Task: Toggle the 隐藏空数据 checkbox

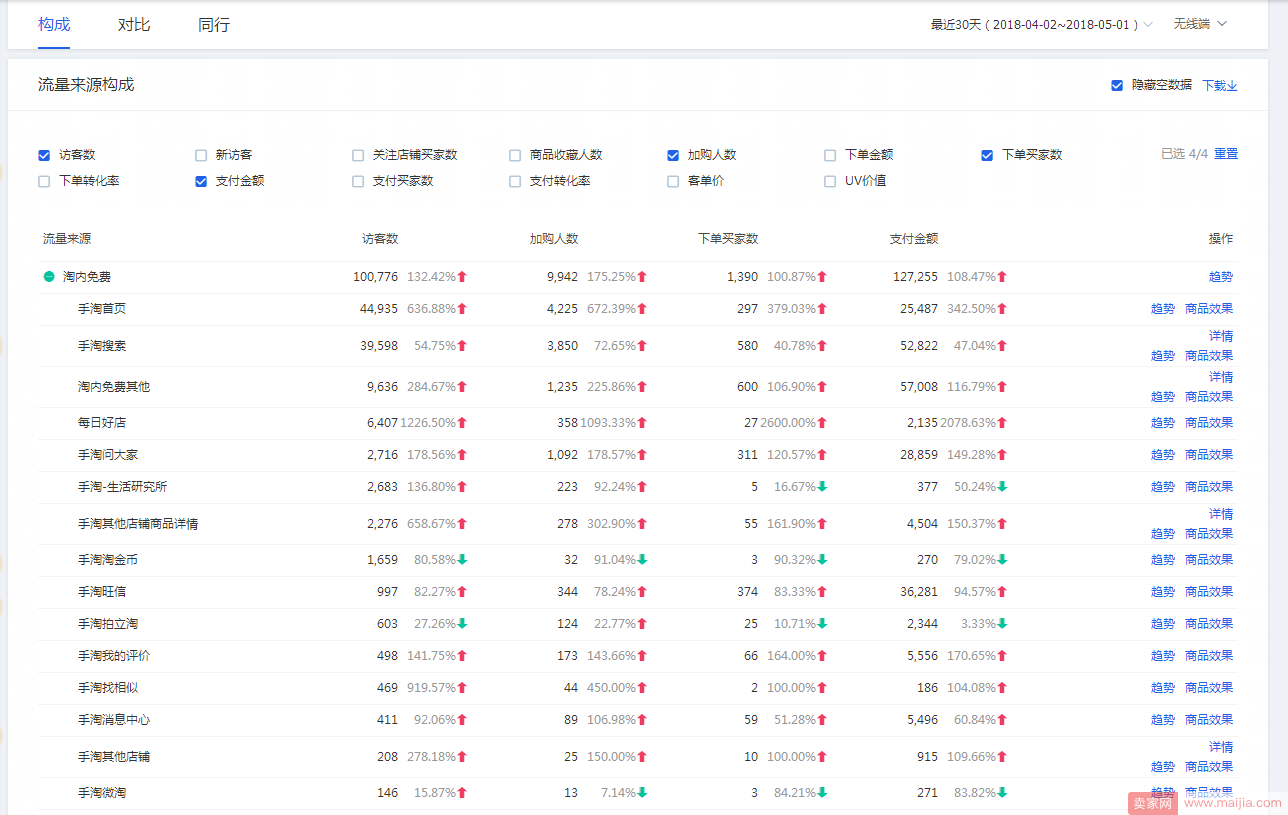Action: coord(1117,85)
